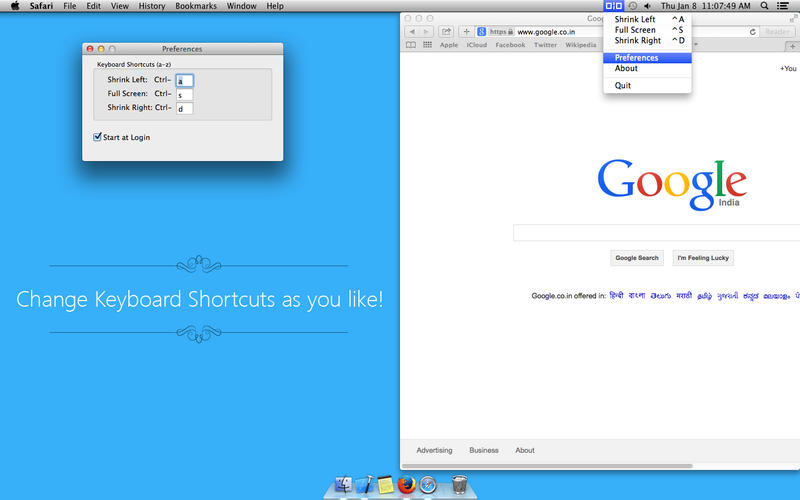The height and width of the screenshot is (500, 800).
Task: Choose Full Screen in dropdown menu
Action: (647, 30)
